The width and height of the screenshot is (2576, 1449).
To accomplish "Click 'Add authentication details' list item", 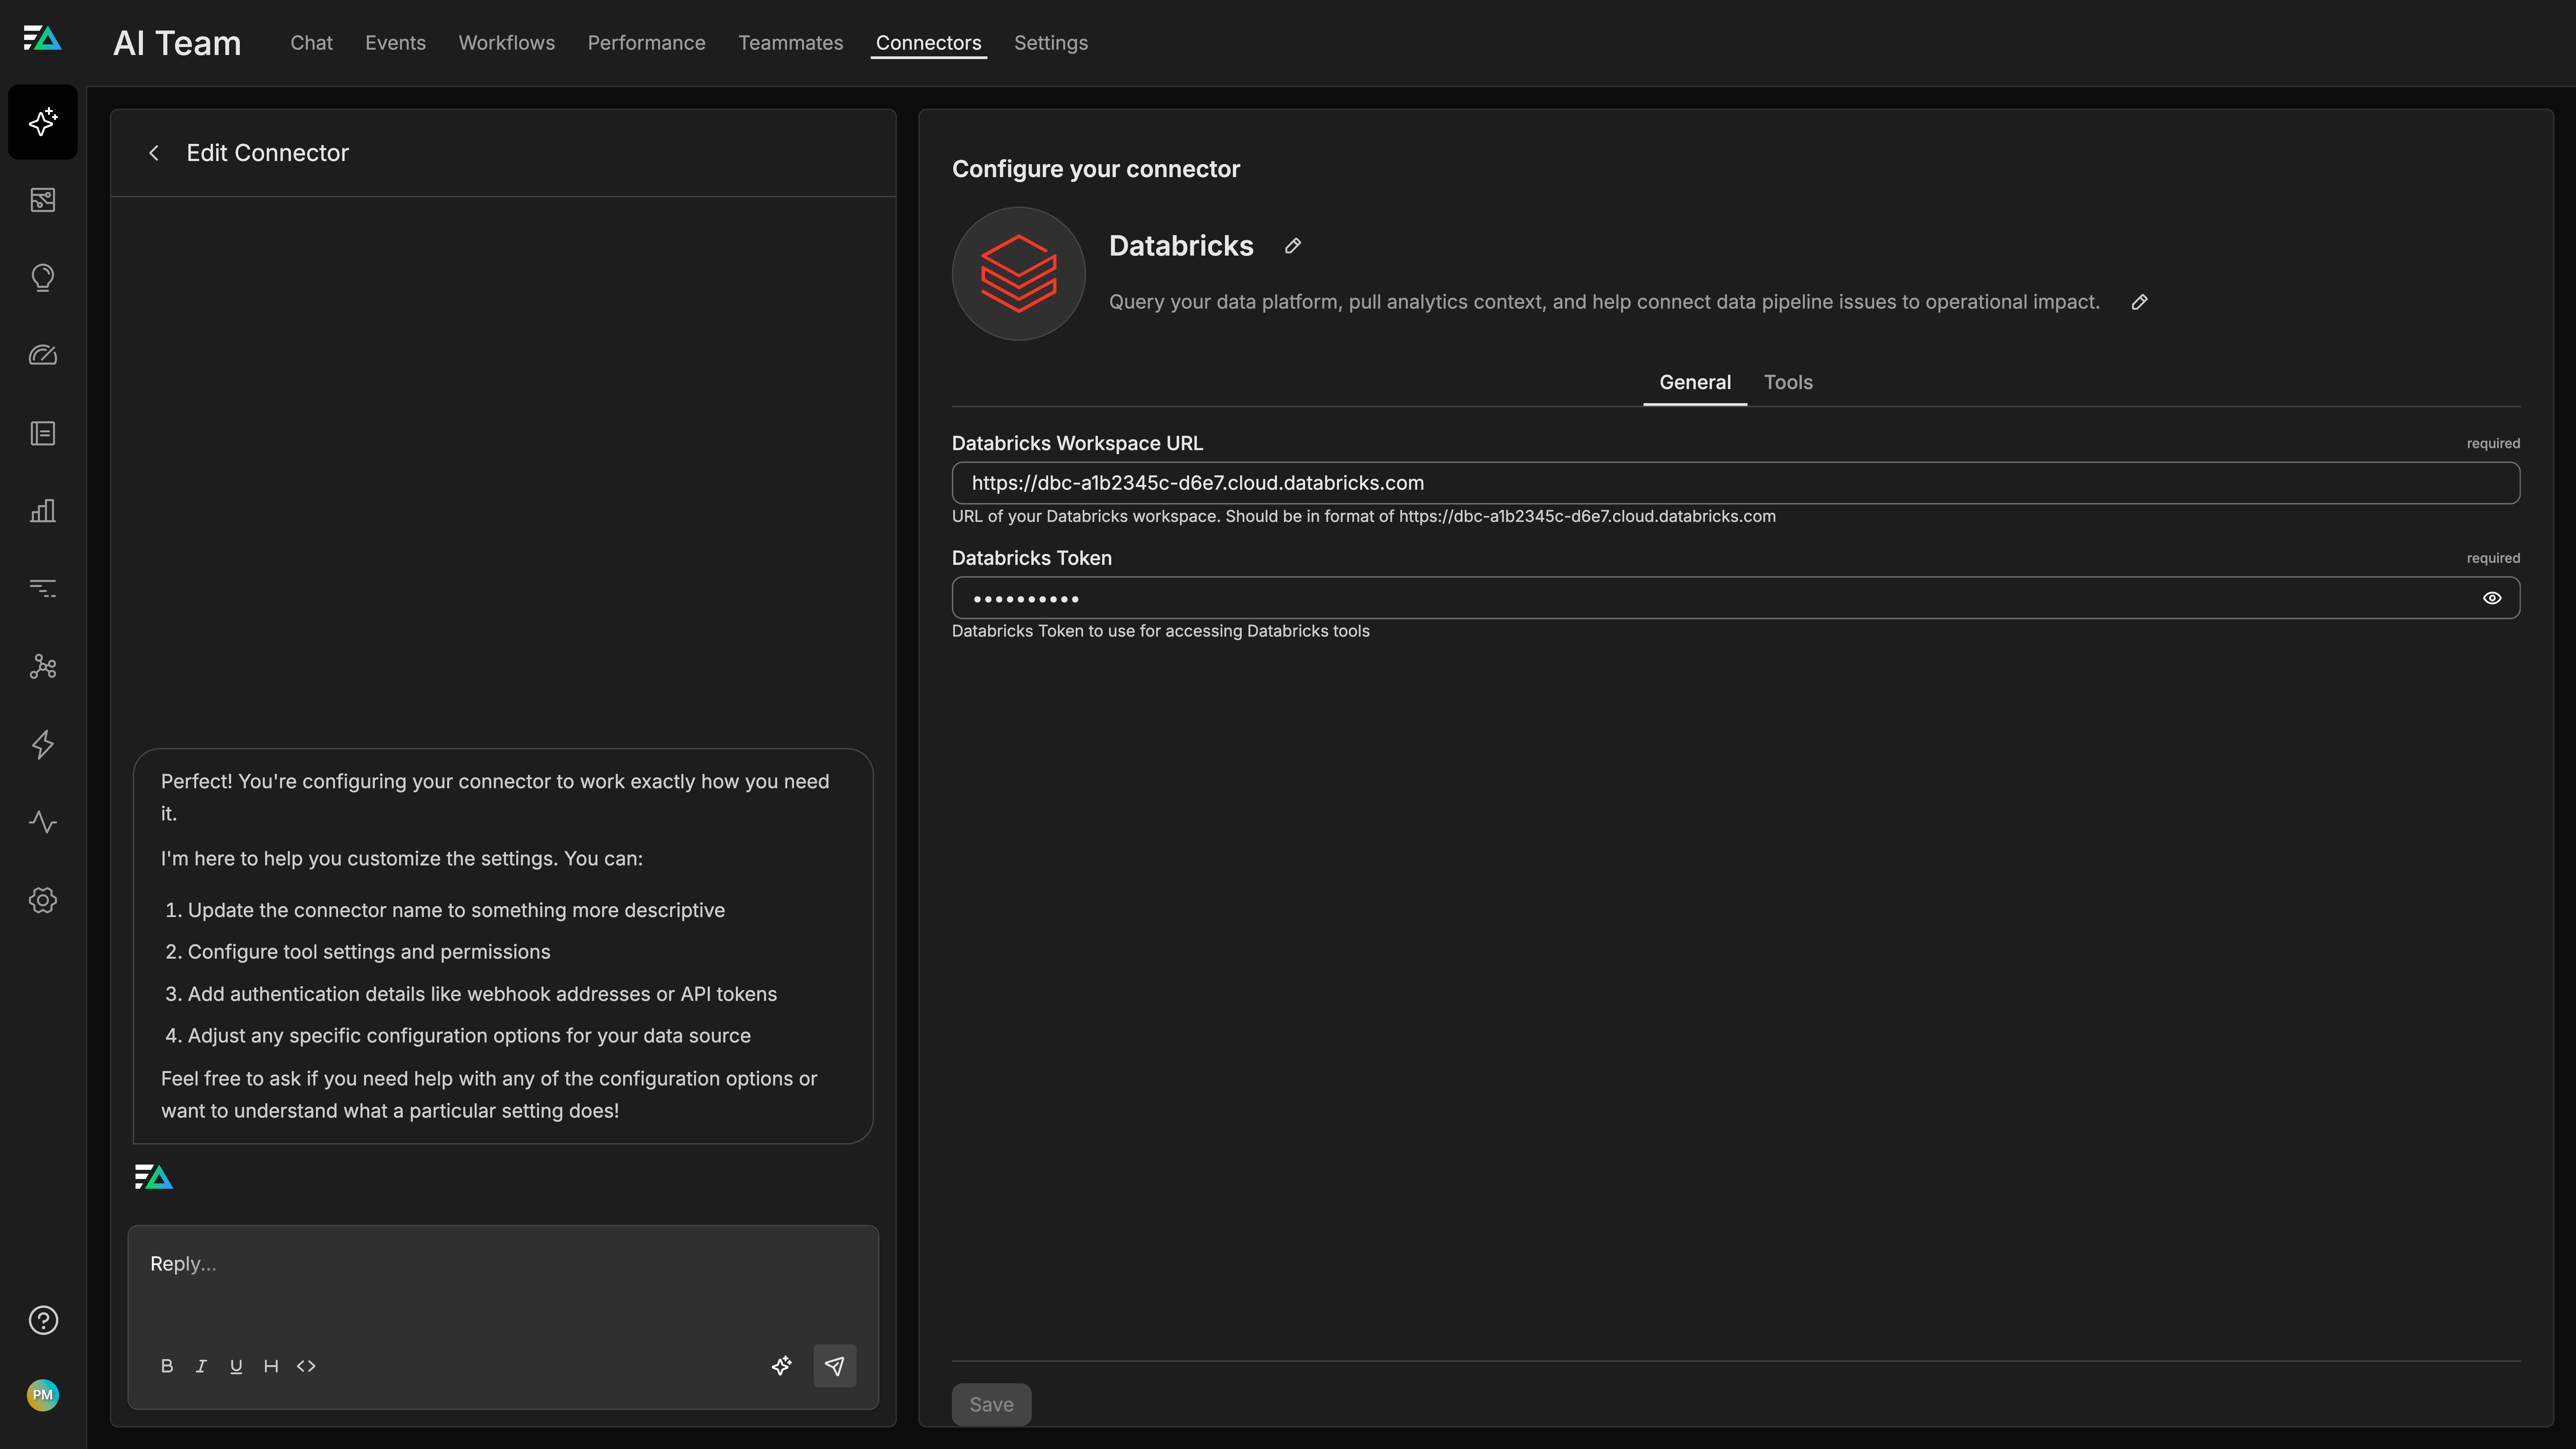I will (x=482, y=994).
